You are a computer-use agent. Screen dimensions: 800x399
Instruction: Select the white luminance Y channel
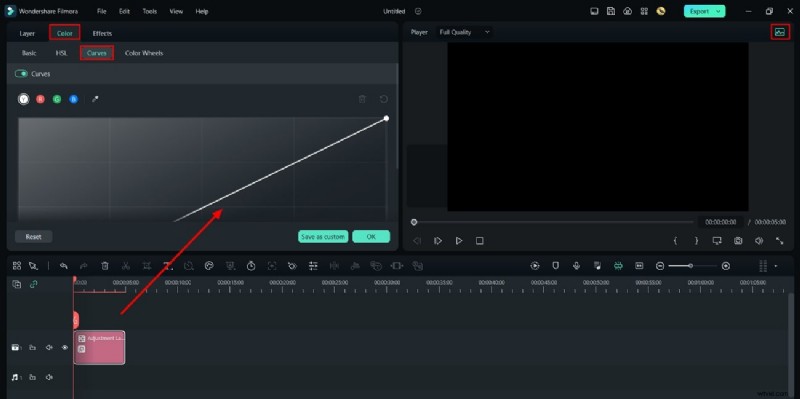(x=23, y=99)
